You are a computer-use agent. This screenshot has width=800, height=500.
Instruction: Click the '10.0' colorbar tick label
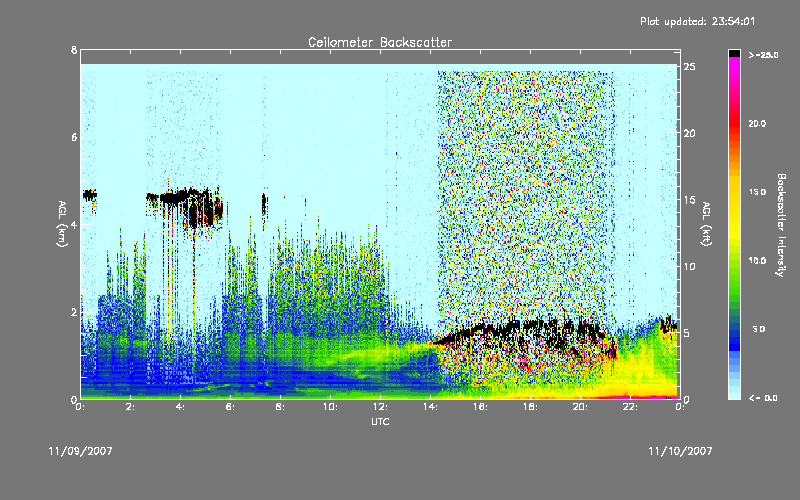(757, 260)
